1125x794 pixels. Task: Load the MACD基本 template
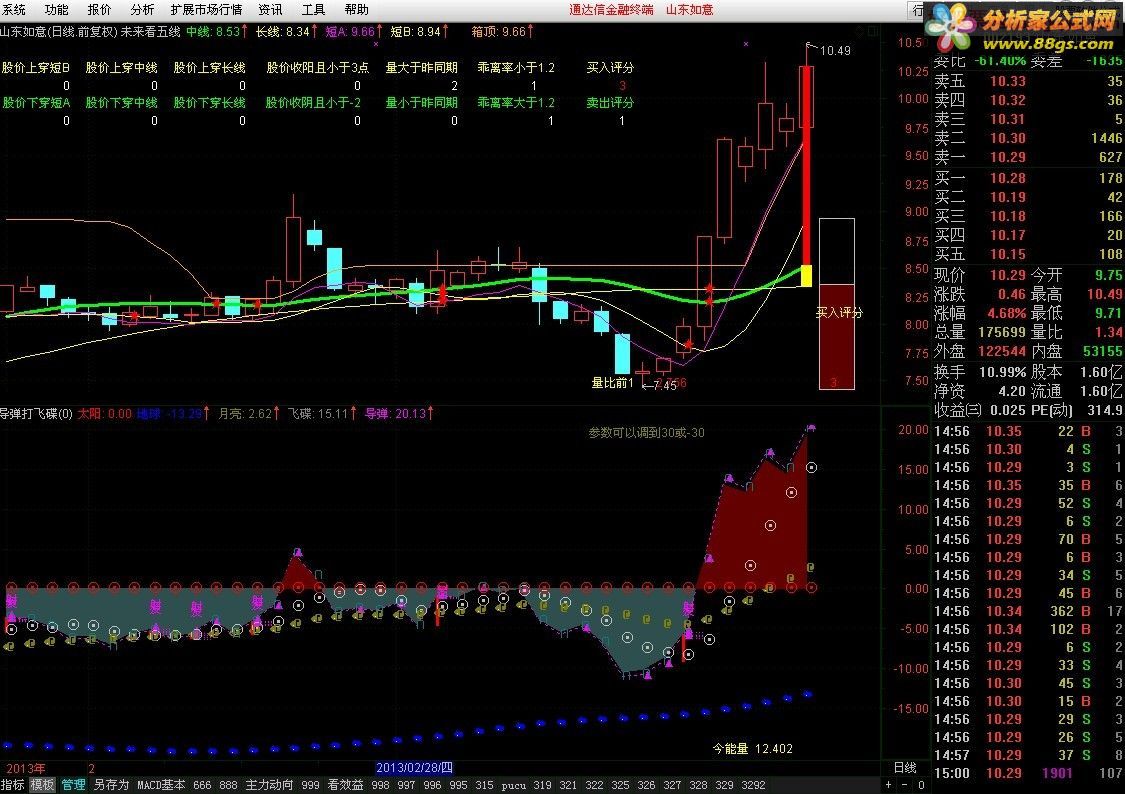click(161, 785)
